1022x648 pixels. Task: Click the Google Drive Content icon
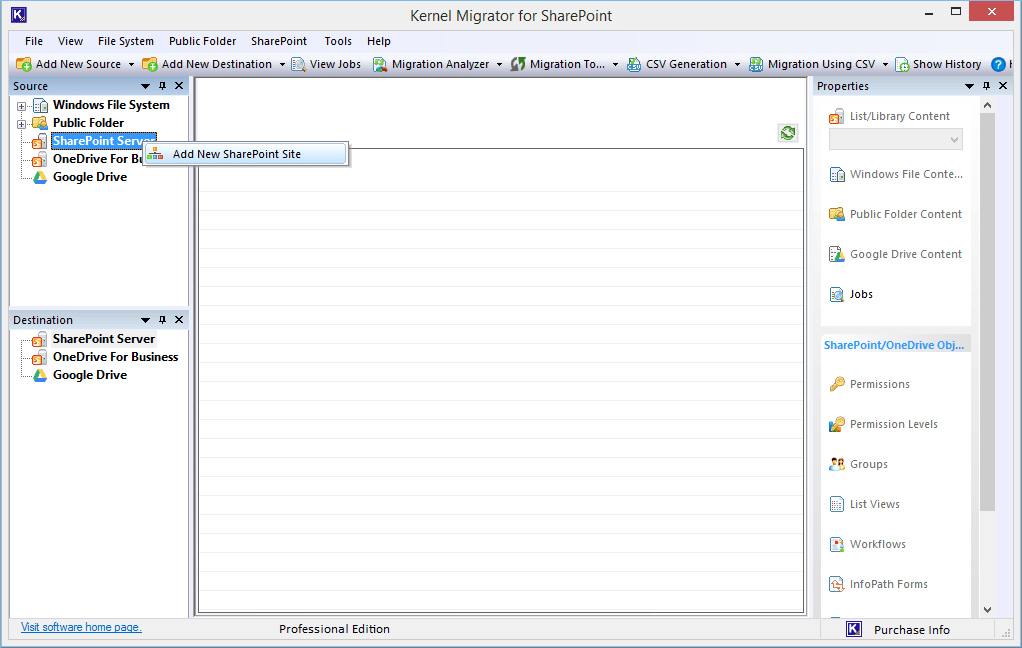pyautogui.click(x=836, y=254)
